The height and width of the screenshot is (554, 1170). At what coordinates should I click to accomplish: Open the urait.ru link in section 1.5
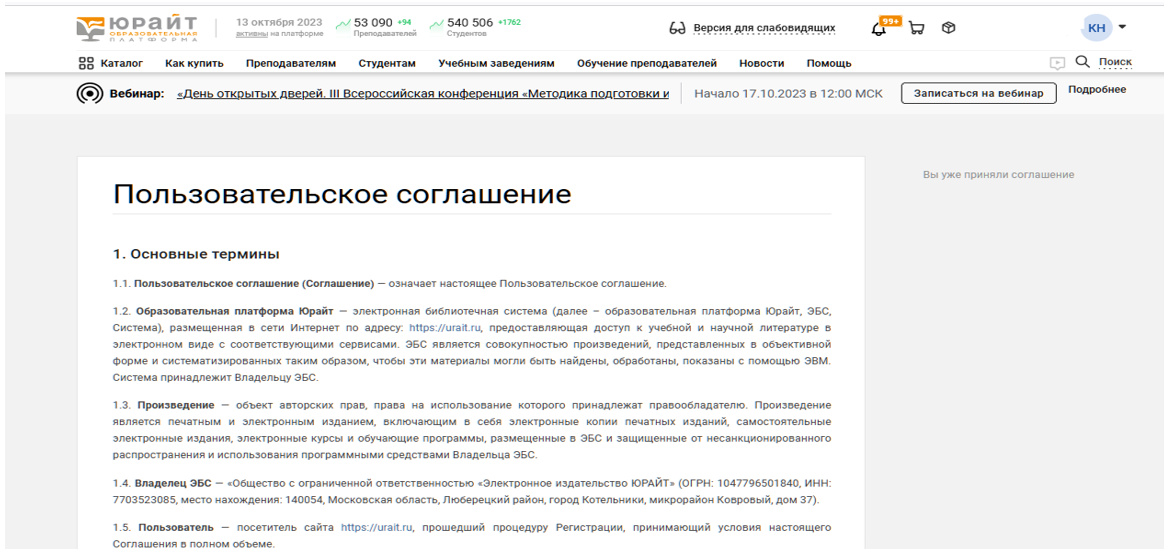(377, 527)
